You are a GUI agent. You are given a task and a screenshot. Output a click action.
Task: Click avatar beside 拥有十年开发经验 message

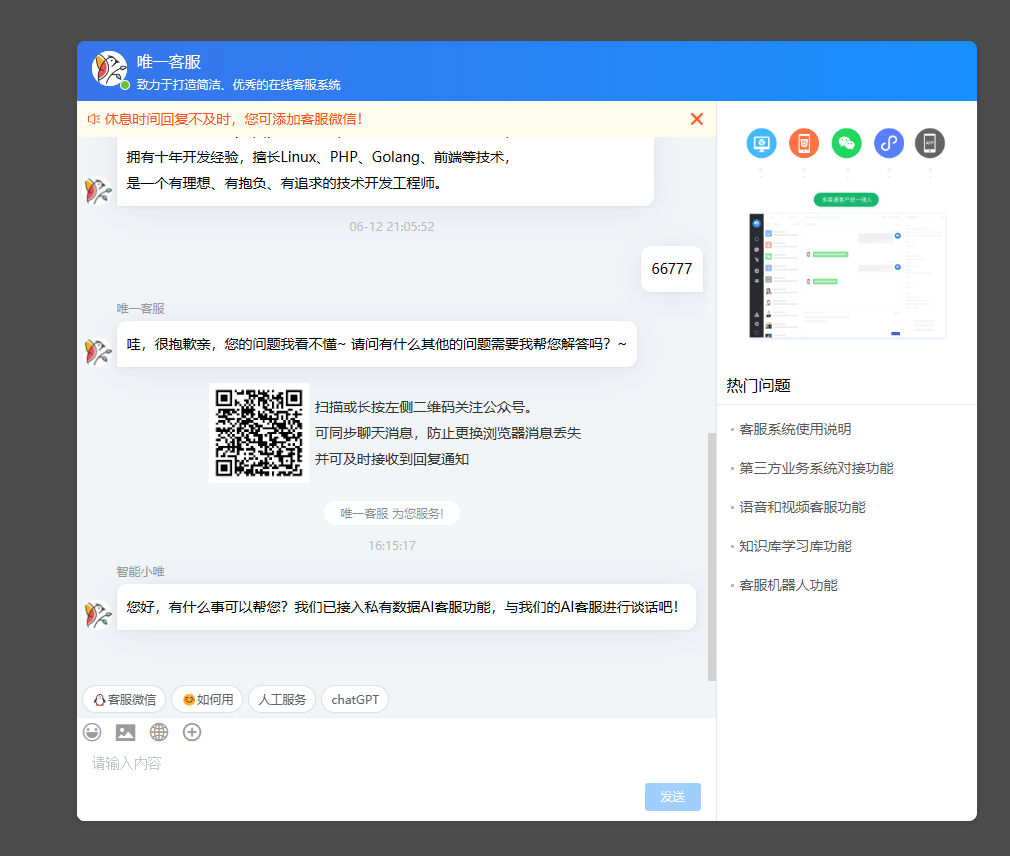(98, 191)
